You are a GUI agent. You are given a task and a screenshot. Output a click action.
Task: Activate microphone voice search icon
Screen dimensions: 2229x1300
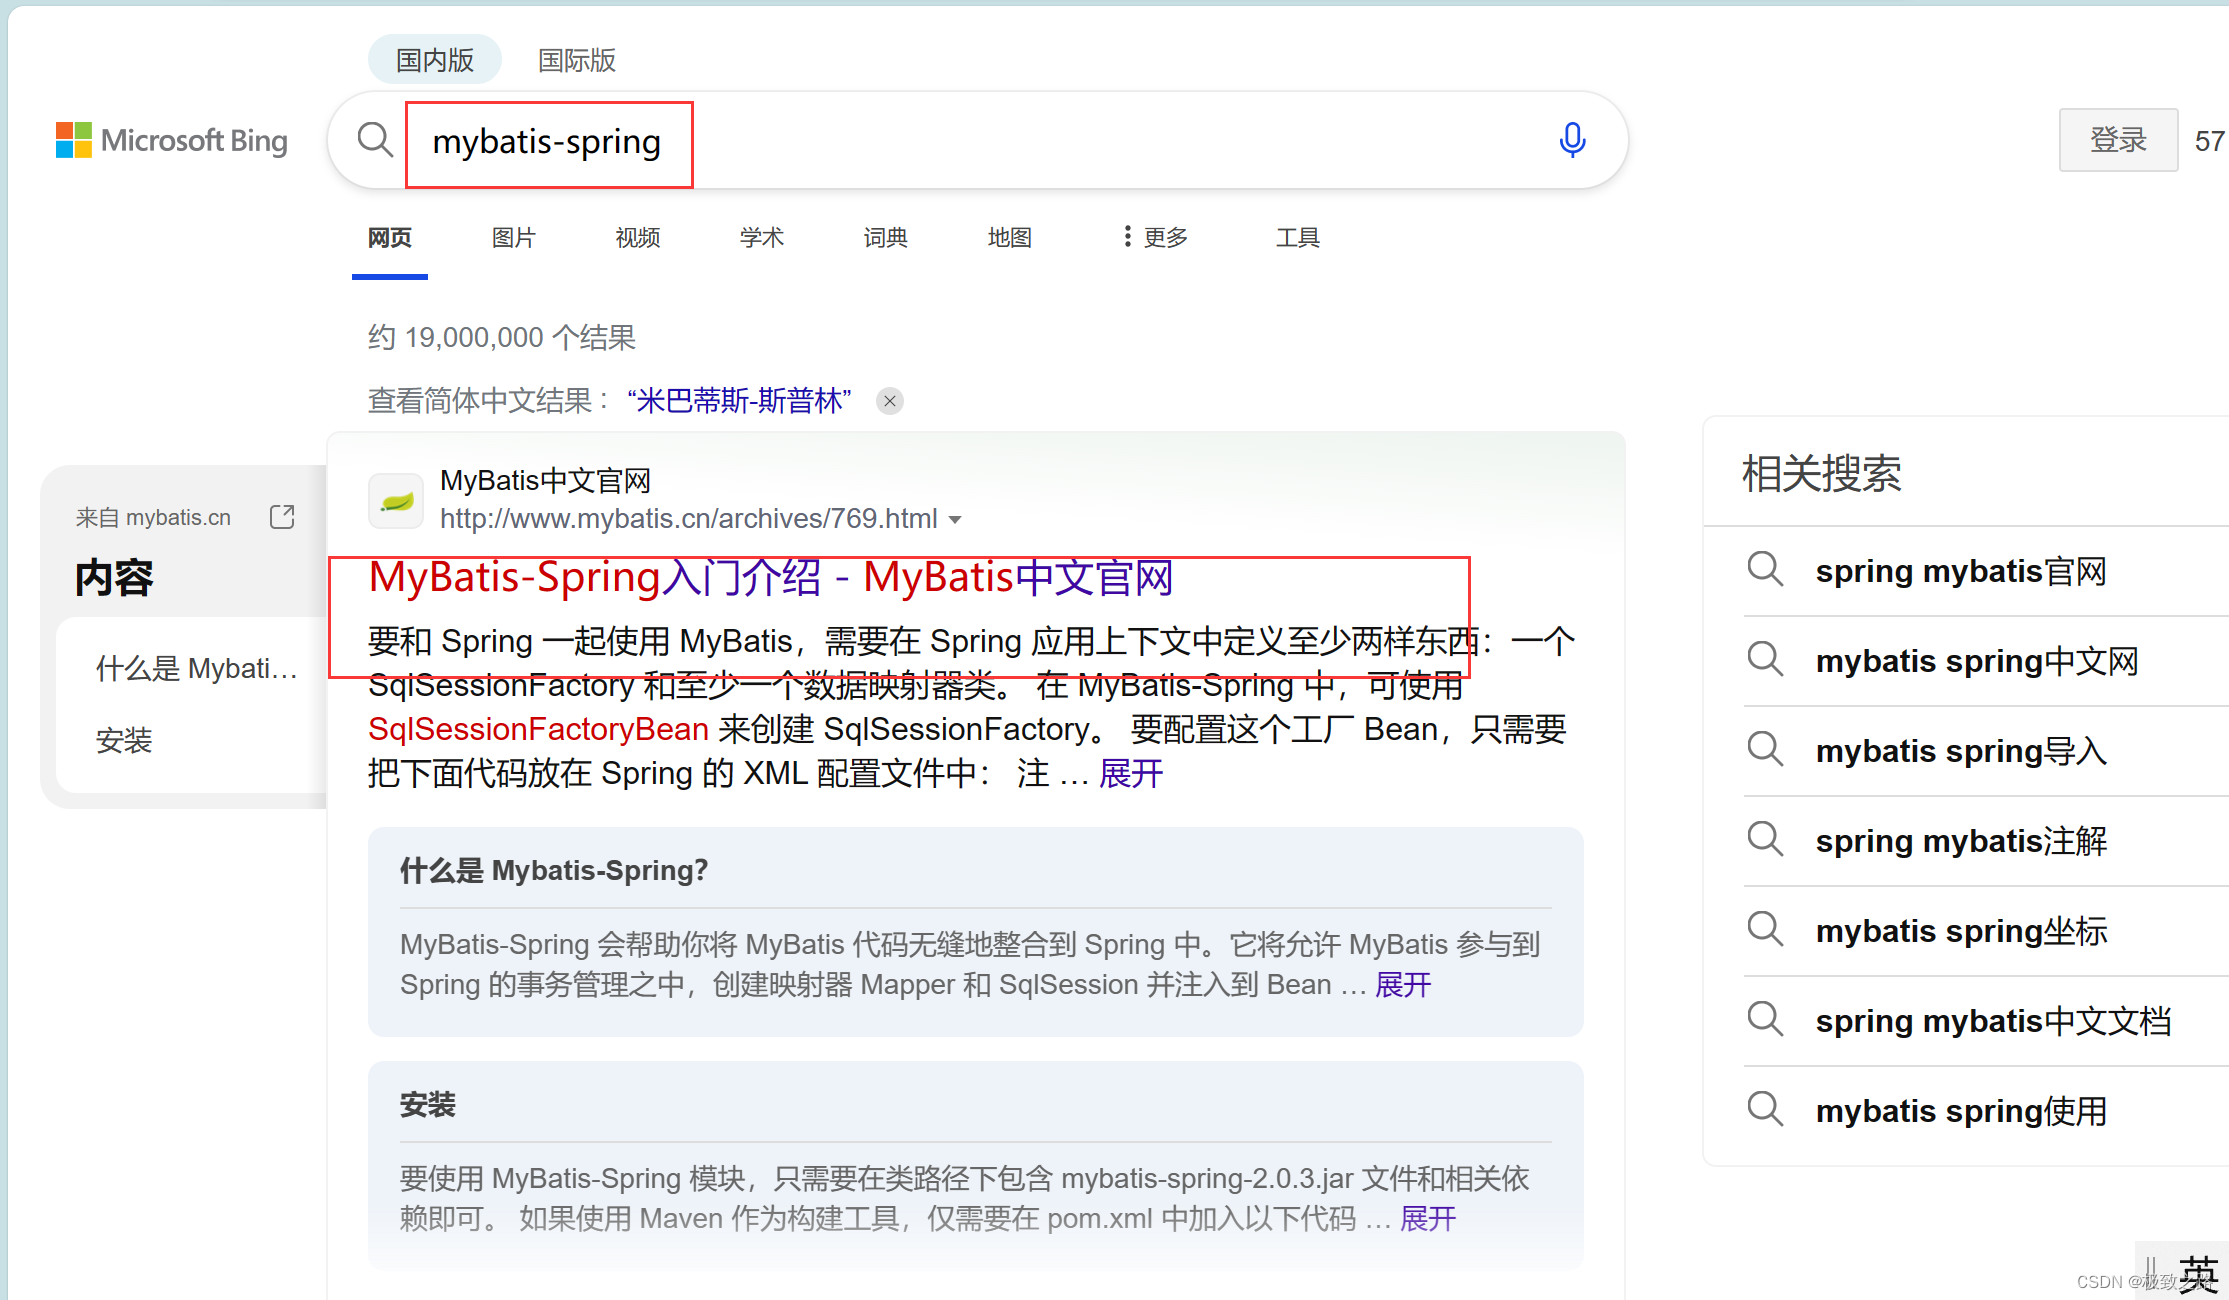point(1572,140)
